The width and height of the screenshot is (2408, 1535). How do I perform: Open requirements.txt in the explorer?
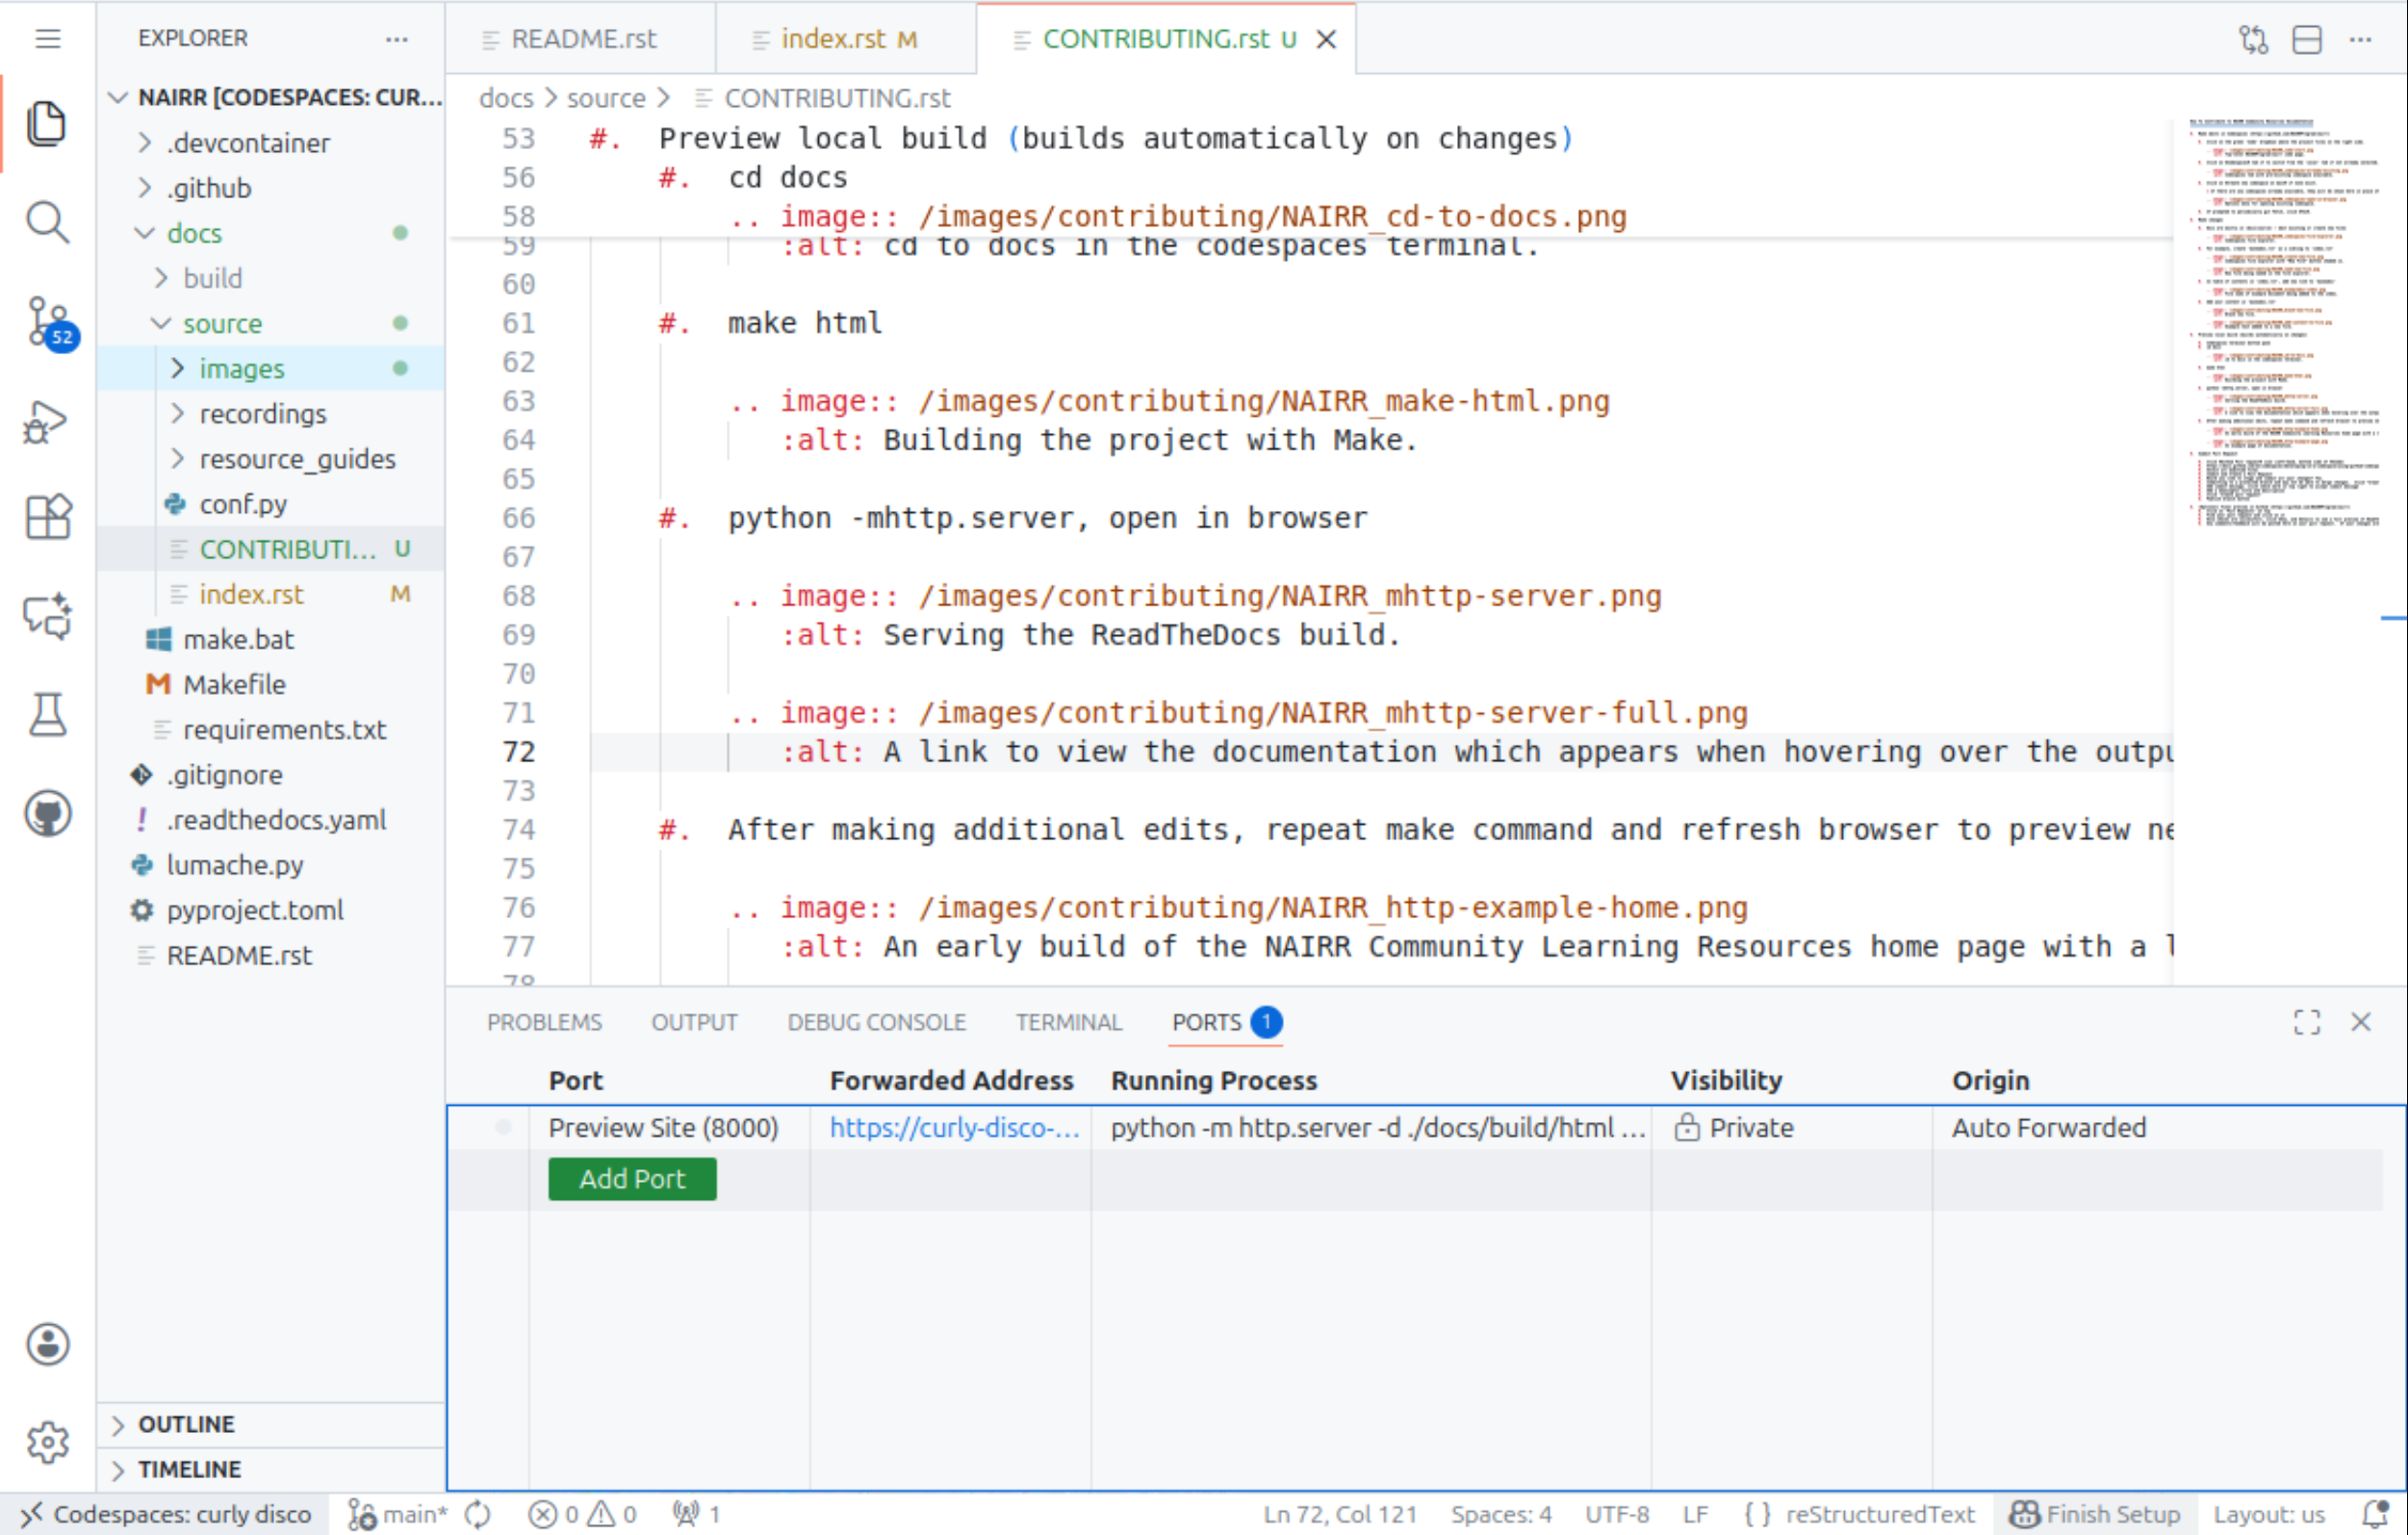click(x=270, y=729)
